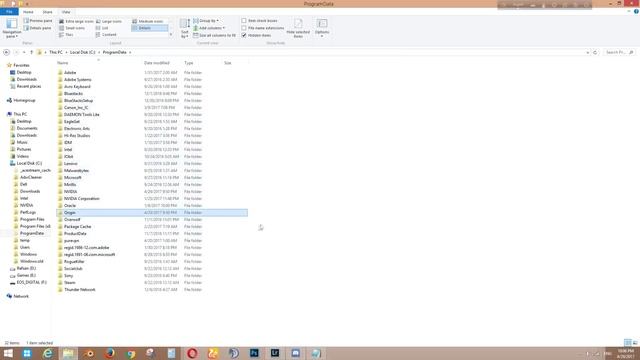Open Internet Explorer from taskbar

tap(48, 353)
